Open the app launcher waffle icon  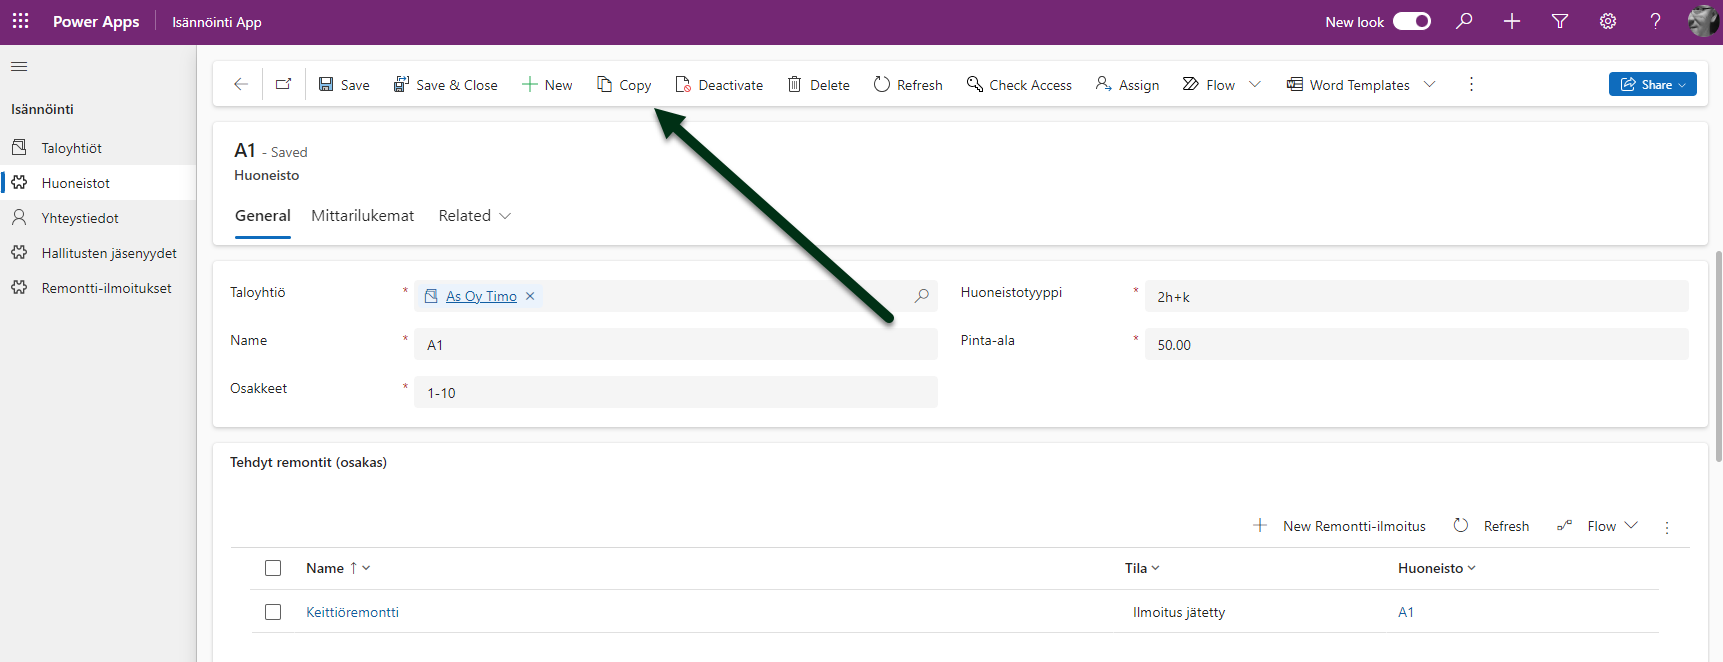pos(20,21)
